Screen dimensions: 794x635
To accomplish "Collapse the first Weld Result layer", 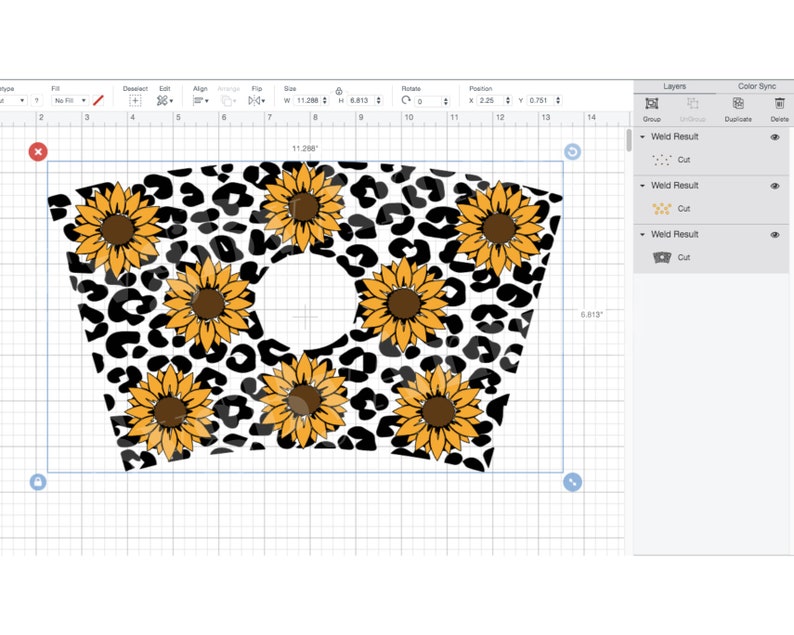I will [642, 137].
